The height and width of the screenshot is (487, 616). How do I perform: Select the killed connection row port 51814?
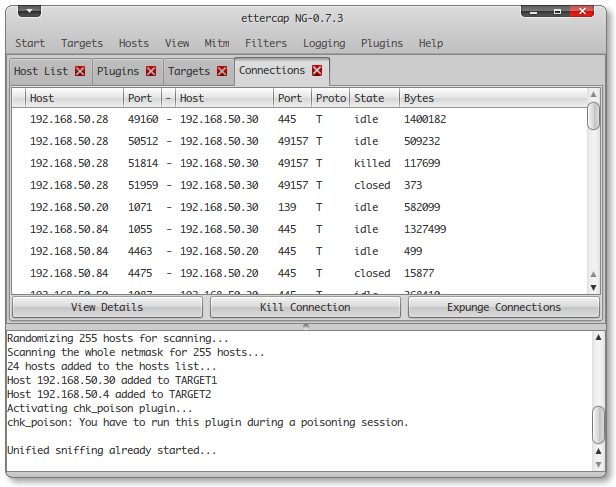300,163
